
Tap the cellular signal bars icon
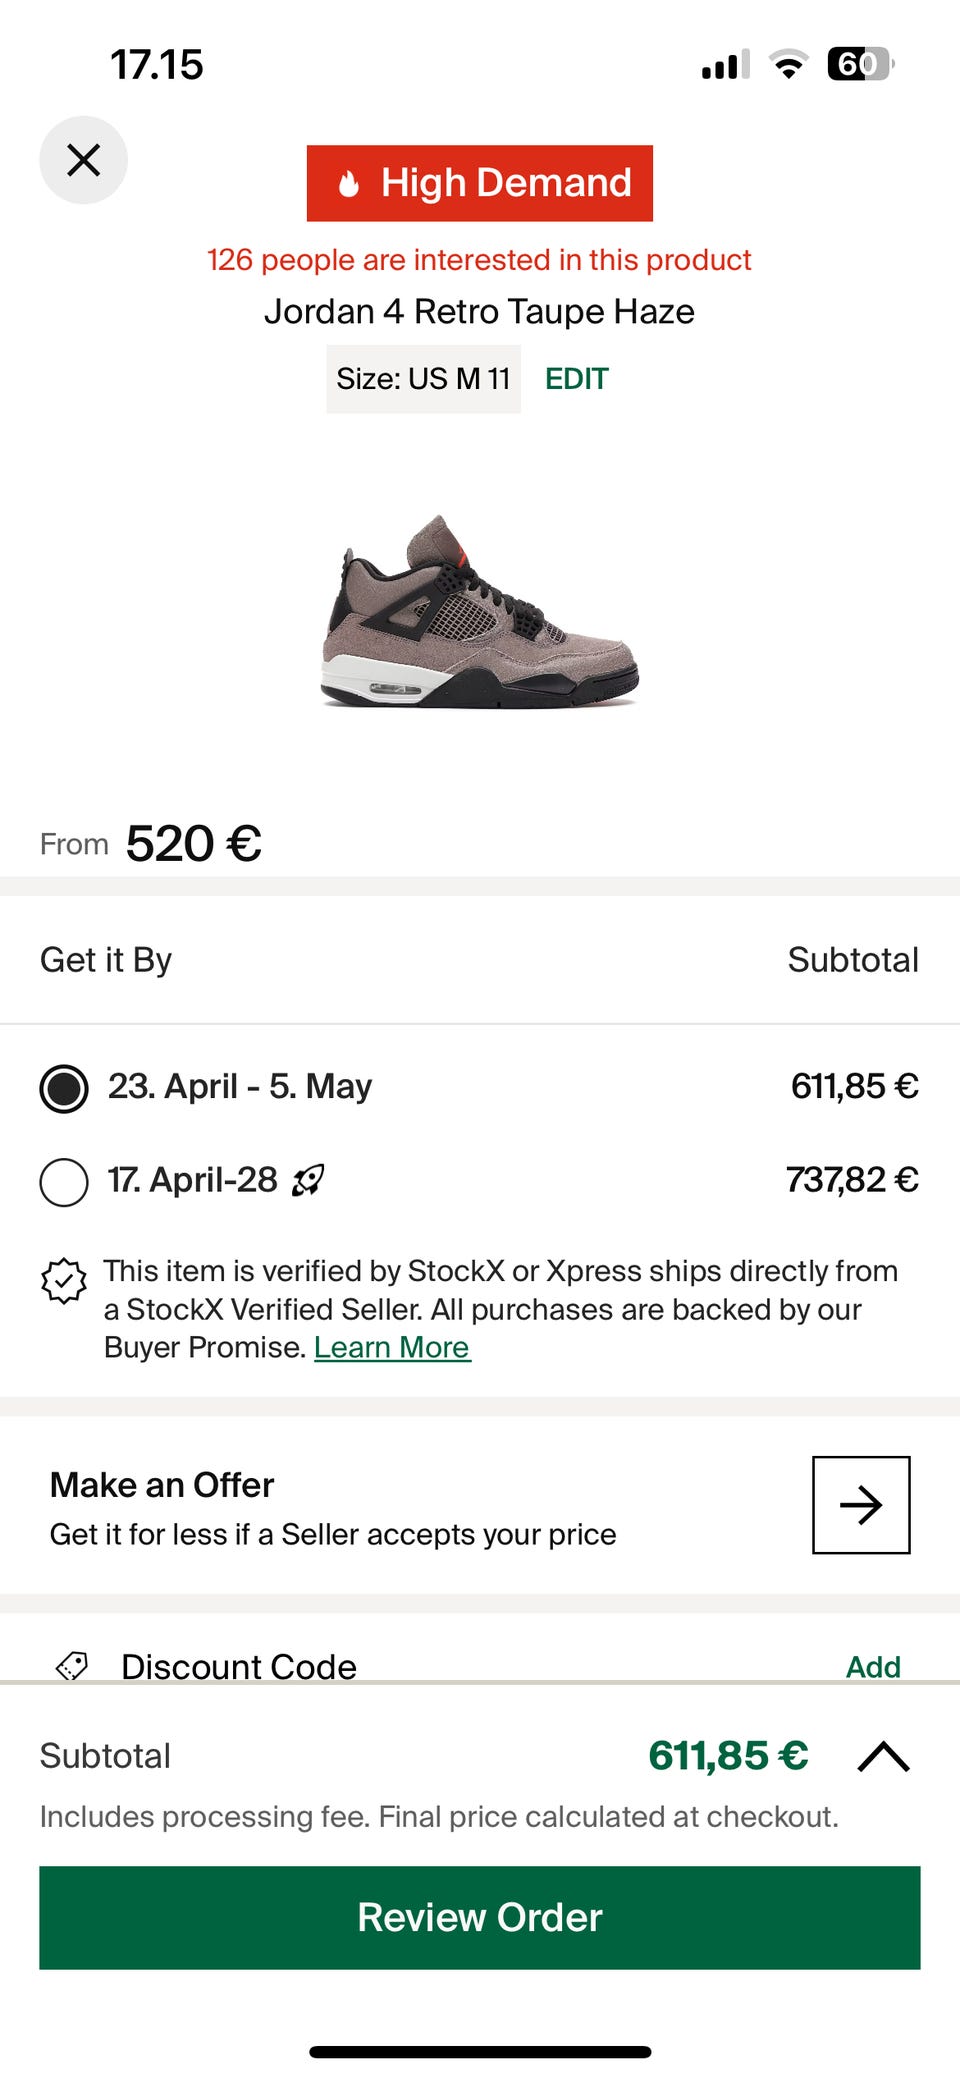[725, 66]
